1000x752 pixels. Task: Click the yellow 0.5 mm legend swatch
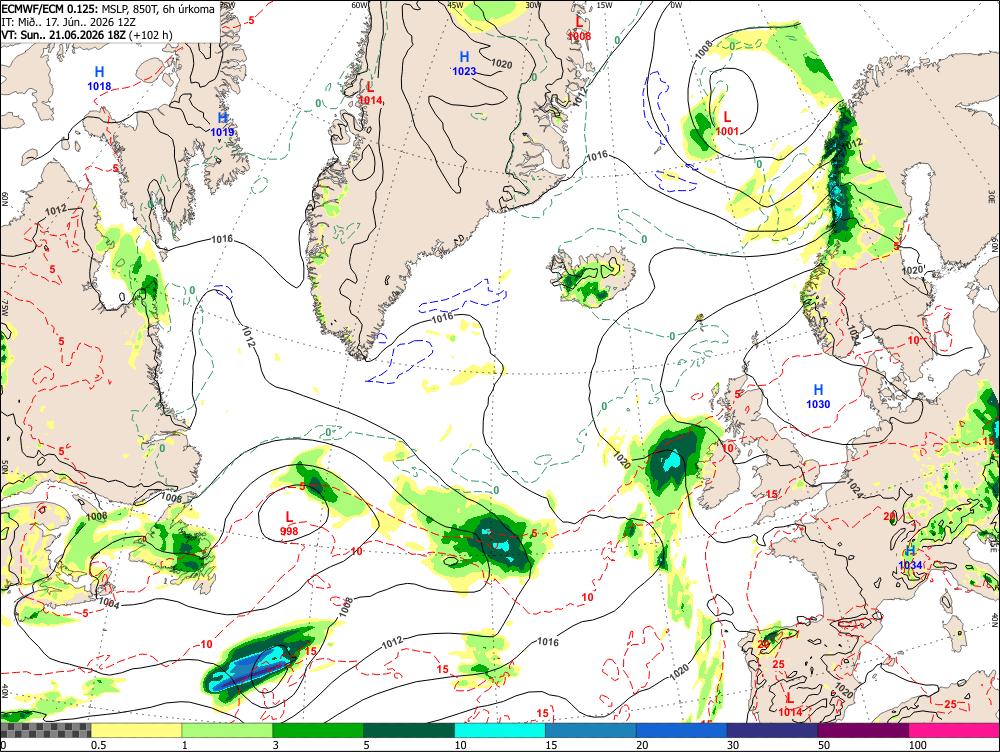coord(136,730)
